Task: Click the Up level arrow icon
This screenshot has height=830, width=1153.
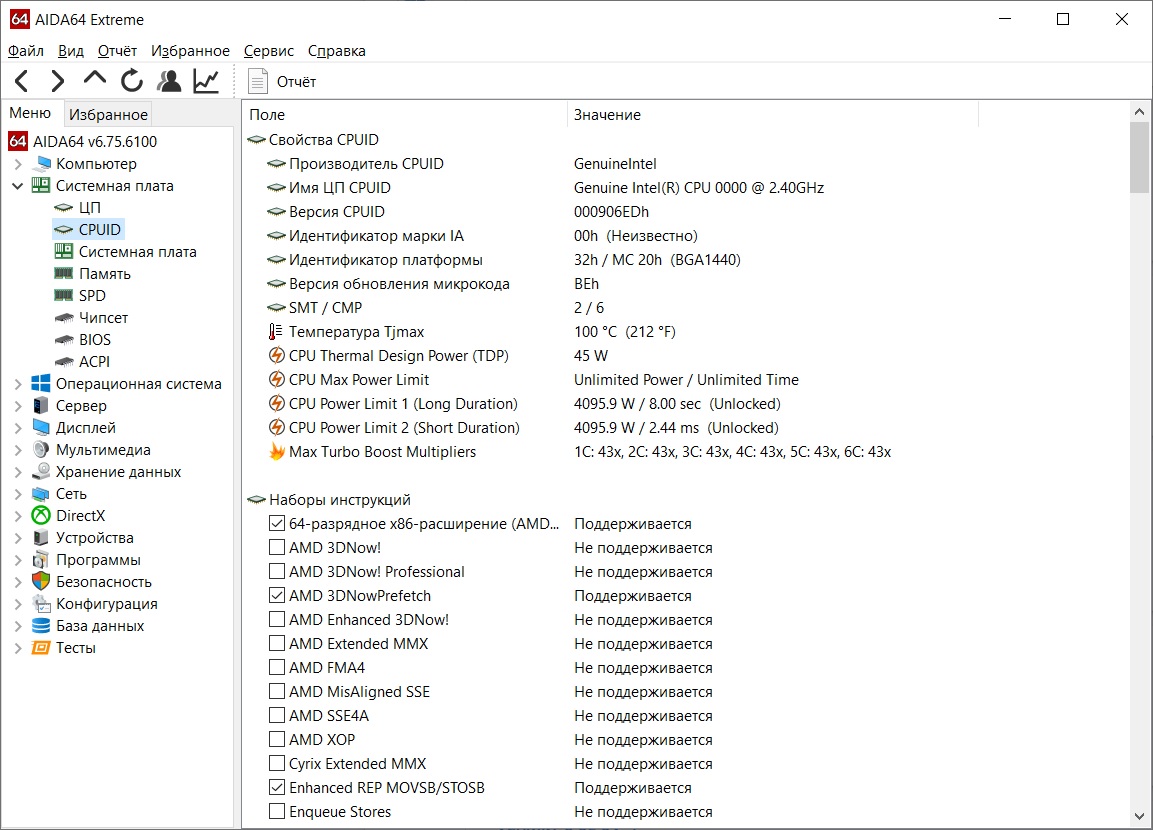Action: tap(95, 79)
